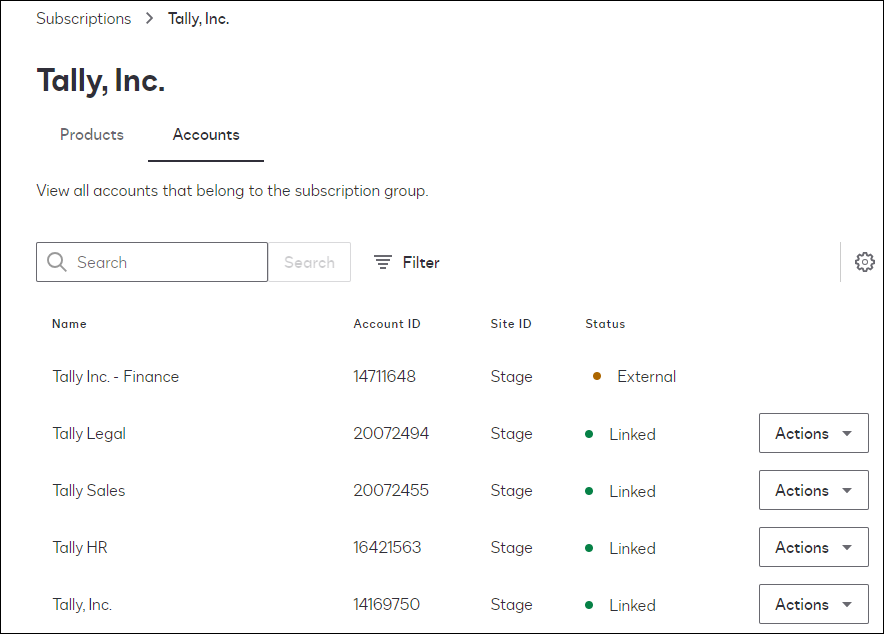Click the Tally, Inc. breadcrumb entry

pyautogui.click(x=198, y=18)
